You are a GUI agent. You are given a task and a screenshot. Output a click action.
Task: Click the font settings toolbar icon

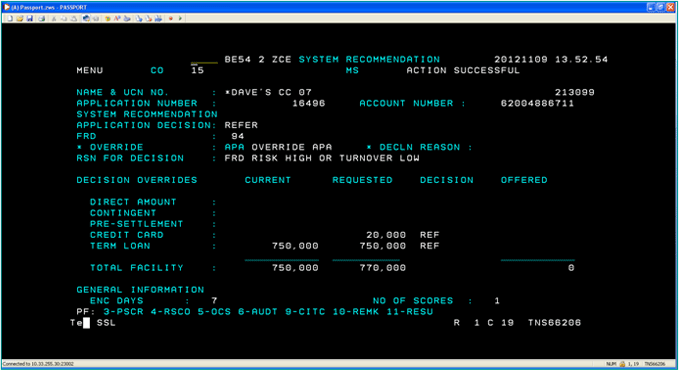117,18
